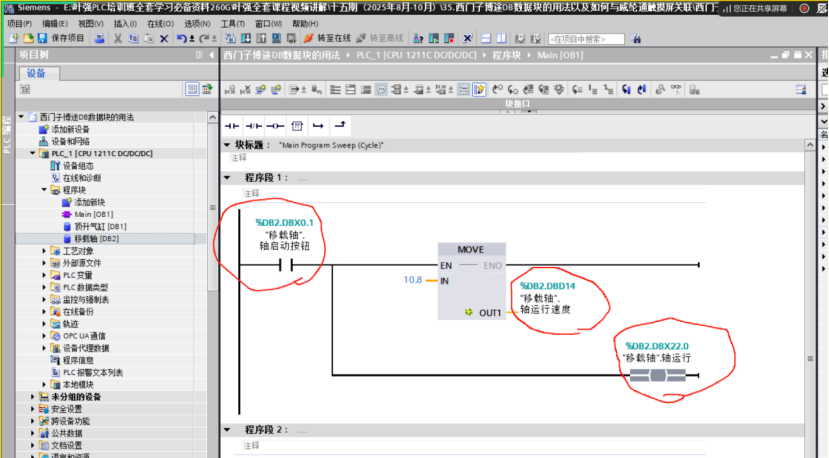Click the stop CPU icon
This screenshot has width=829, height=458.
[449, 39]
